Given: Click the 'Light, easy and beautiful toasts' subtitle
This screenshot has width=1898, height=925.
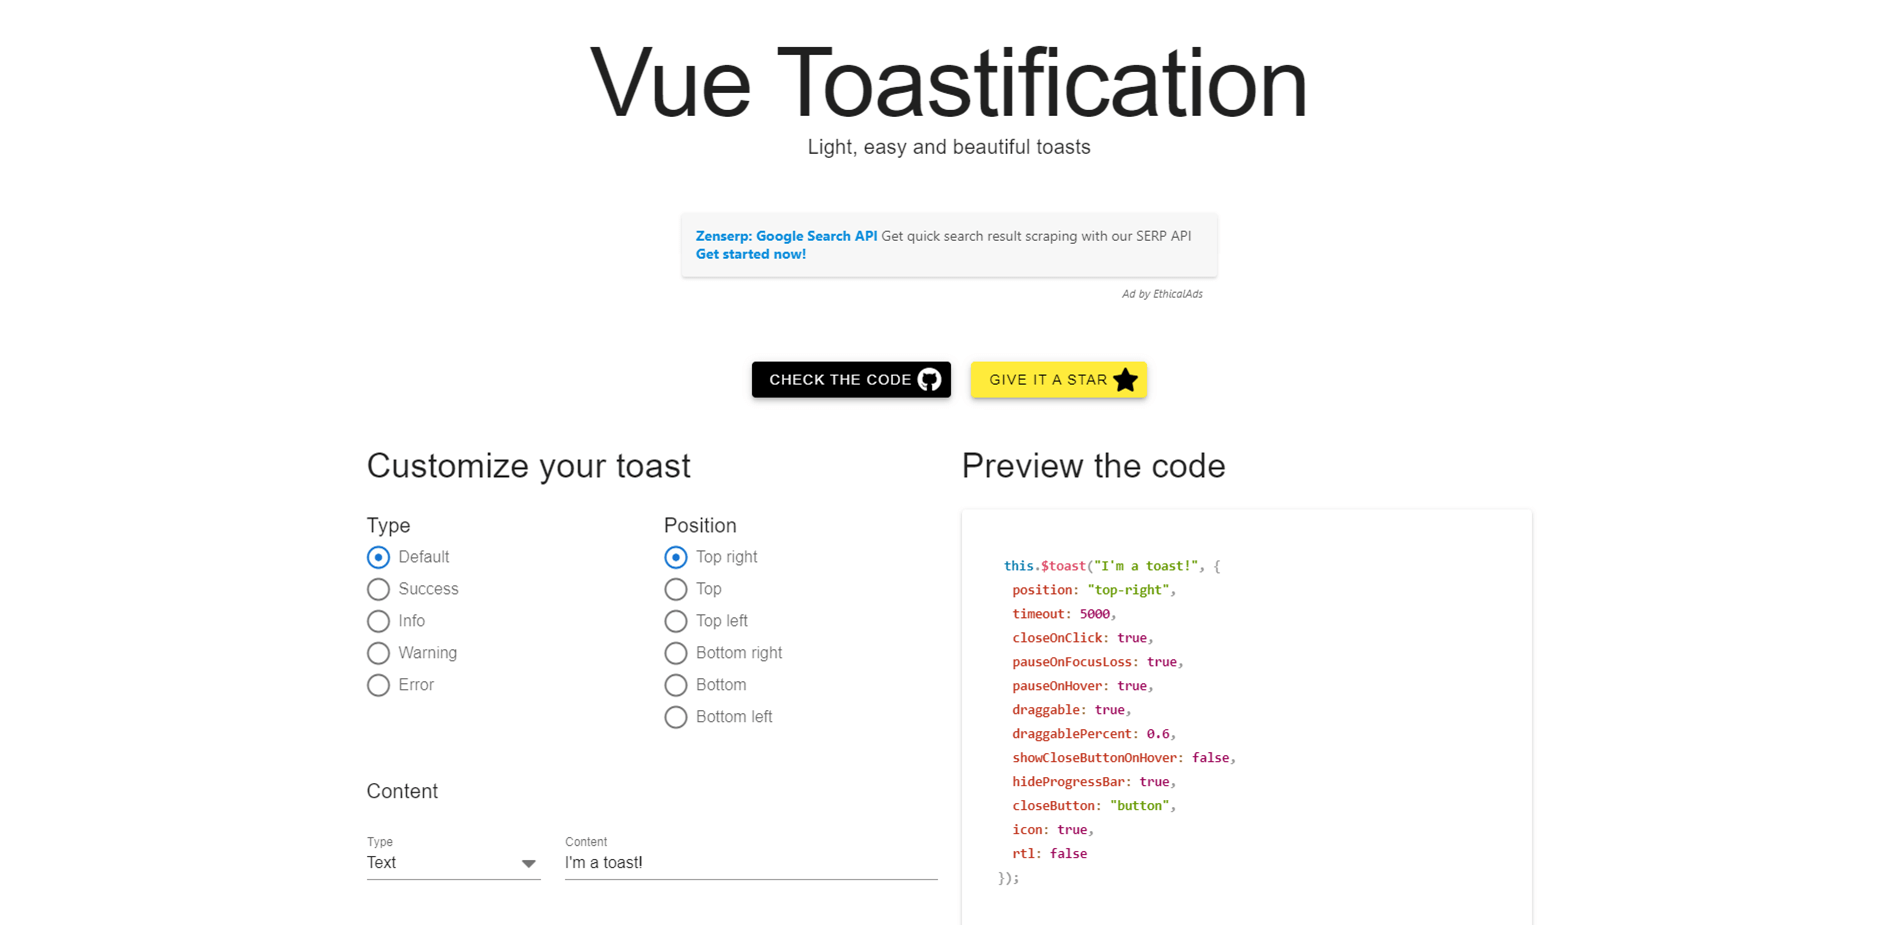Looking at the screenshot, I should 949,147.
